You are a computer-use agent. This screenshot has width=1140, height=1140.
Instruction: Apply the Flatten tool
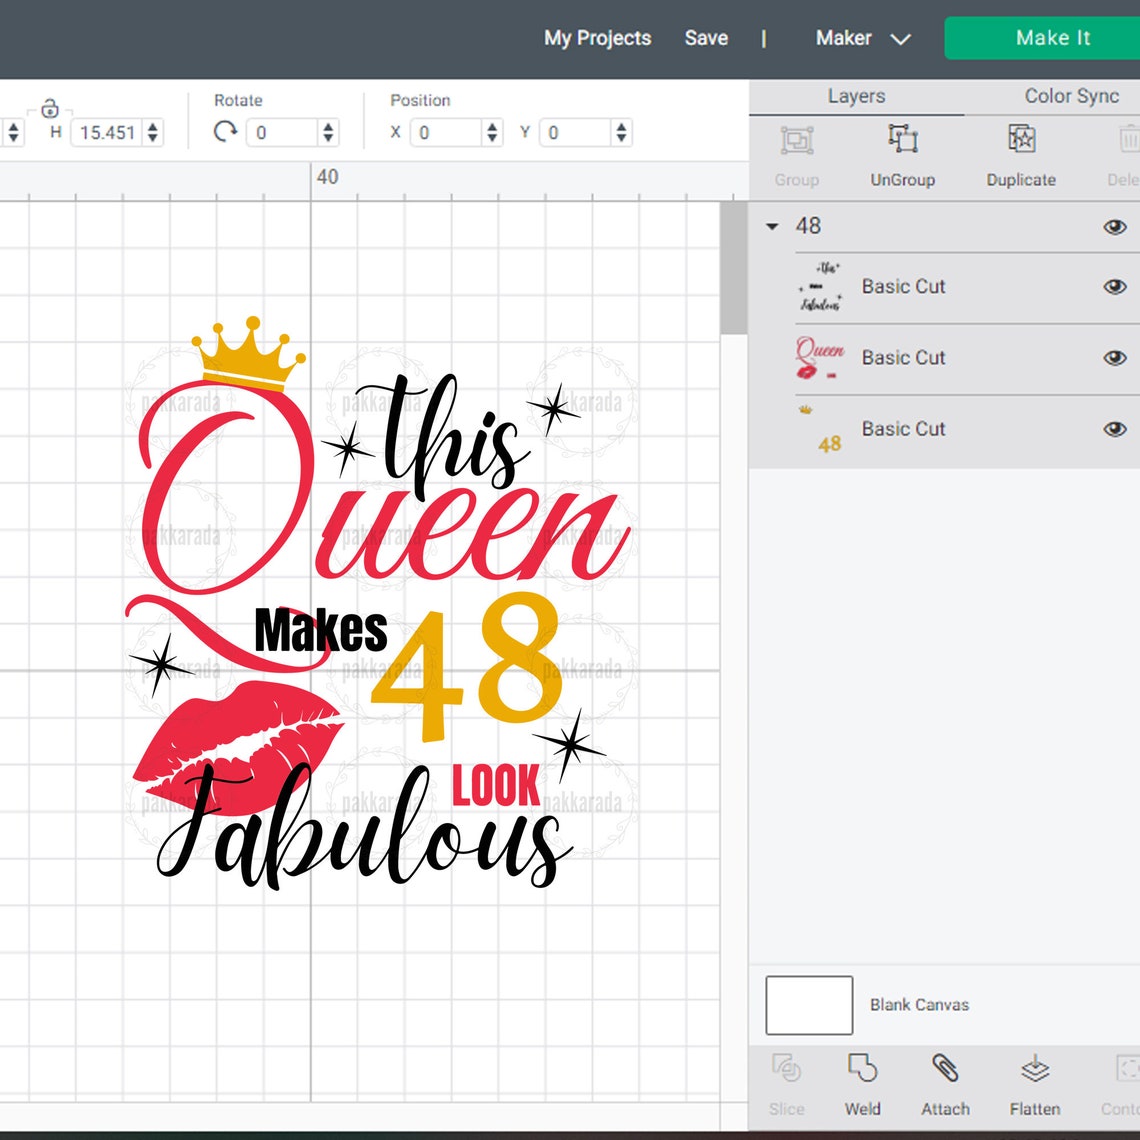(1034, 1080)
